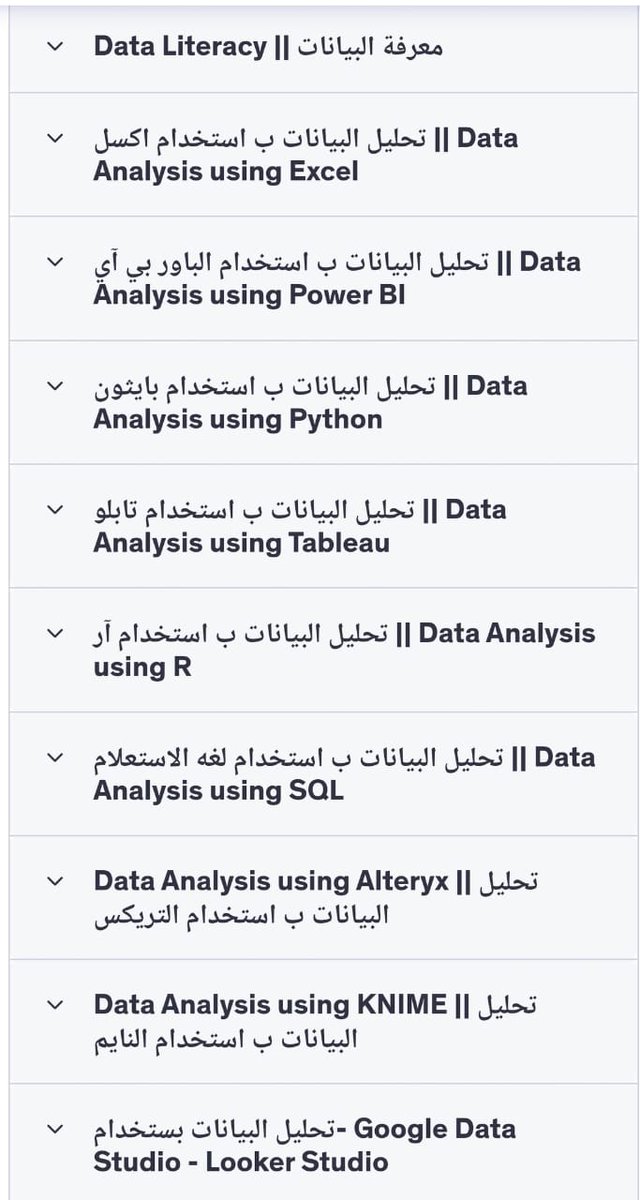Open Data Analysis using SQL title
This screenshot has height=1200, width=640.
pyautogui.click(x=344, y=774)
